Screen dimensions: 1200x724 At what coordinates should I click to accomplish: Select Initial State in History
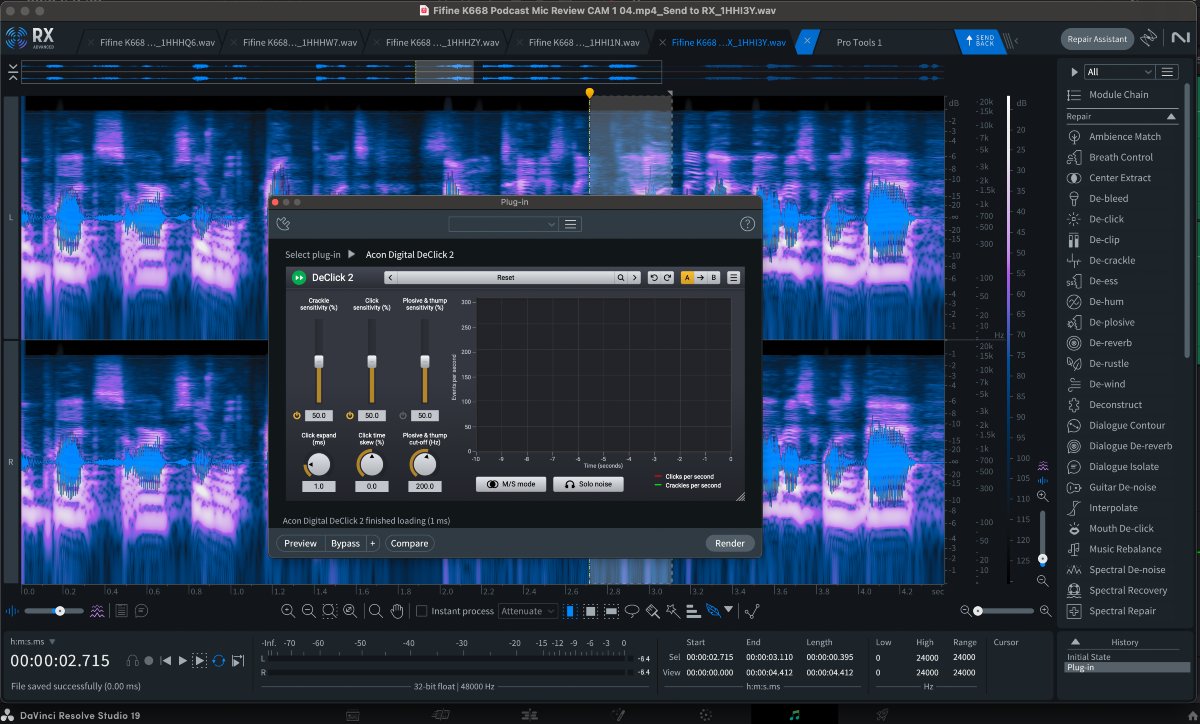1087,657
